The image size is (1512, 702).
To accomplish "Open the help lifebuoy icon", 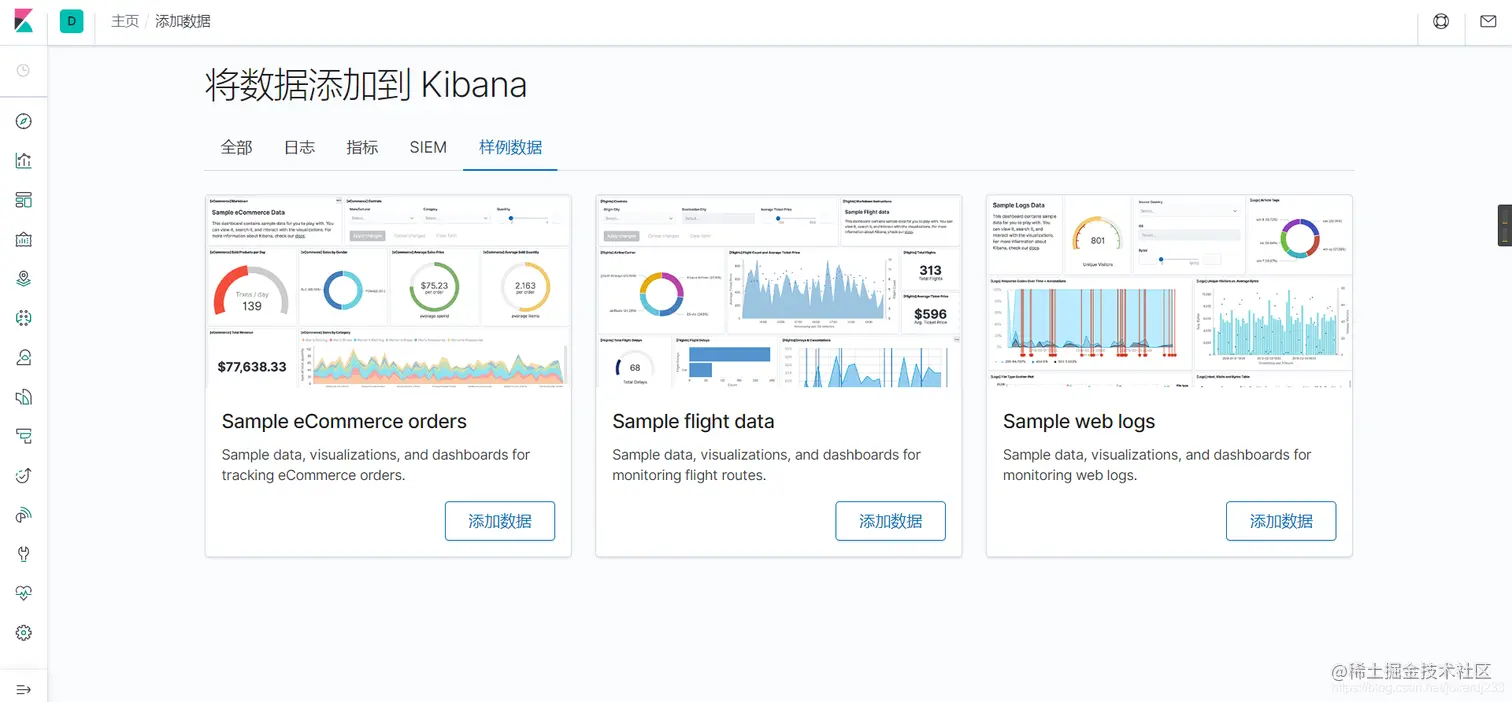I will pyautogui.click(x=1441, y=21).
